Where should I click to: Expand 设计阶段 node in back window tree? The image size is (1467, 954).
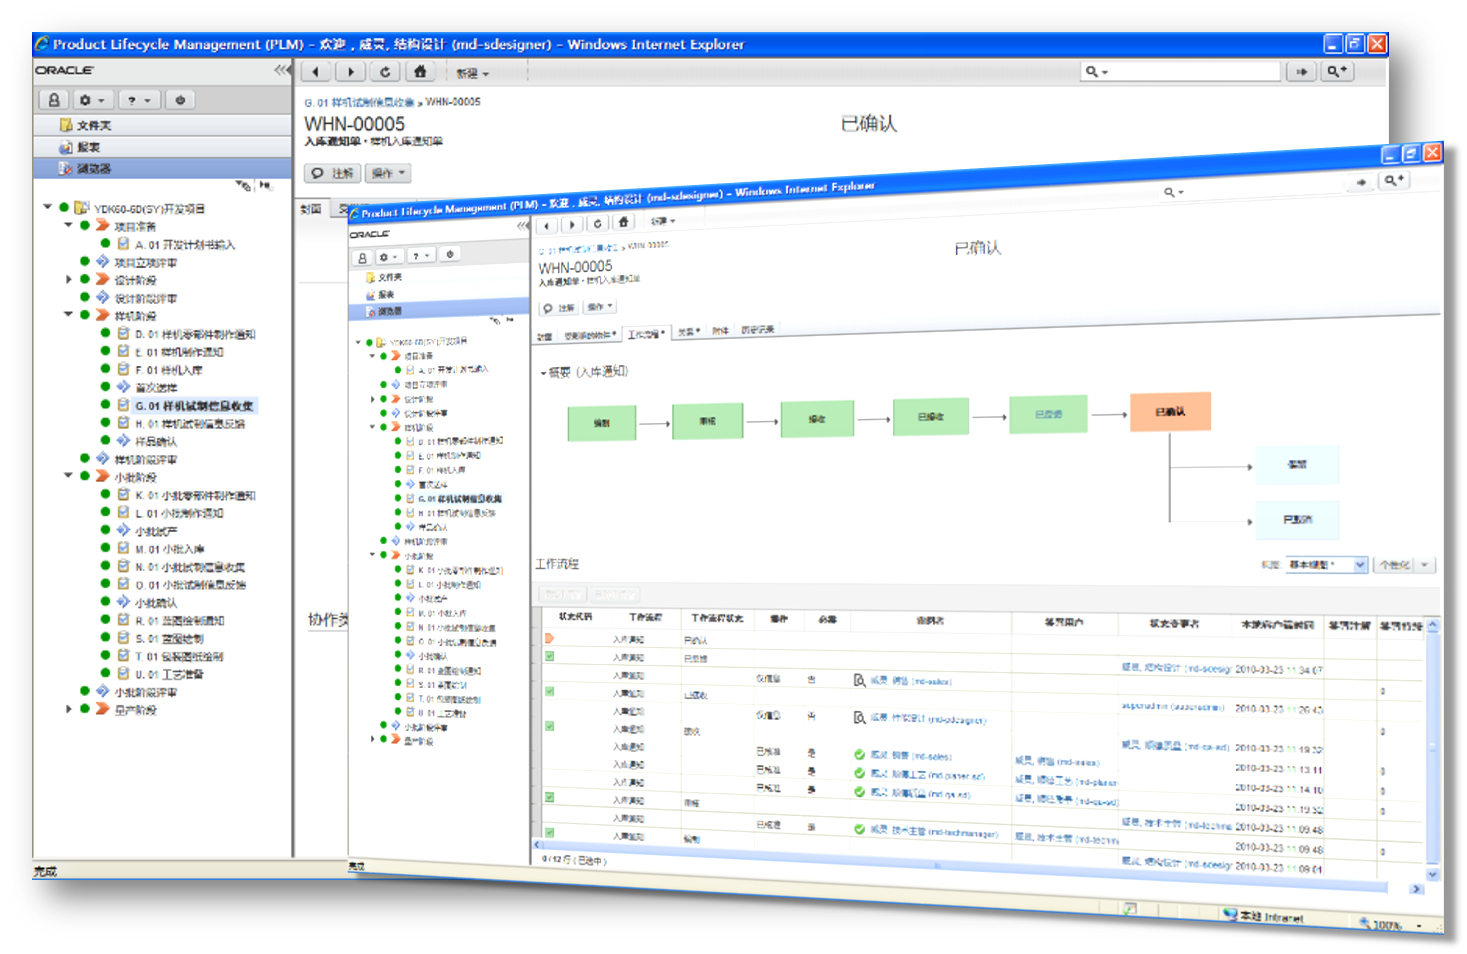(68, 280)
